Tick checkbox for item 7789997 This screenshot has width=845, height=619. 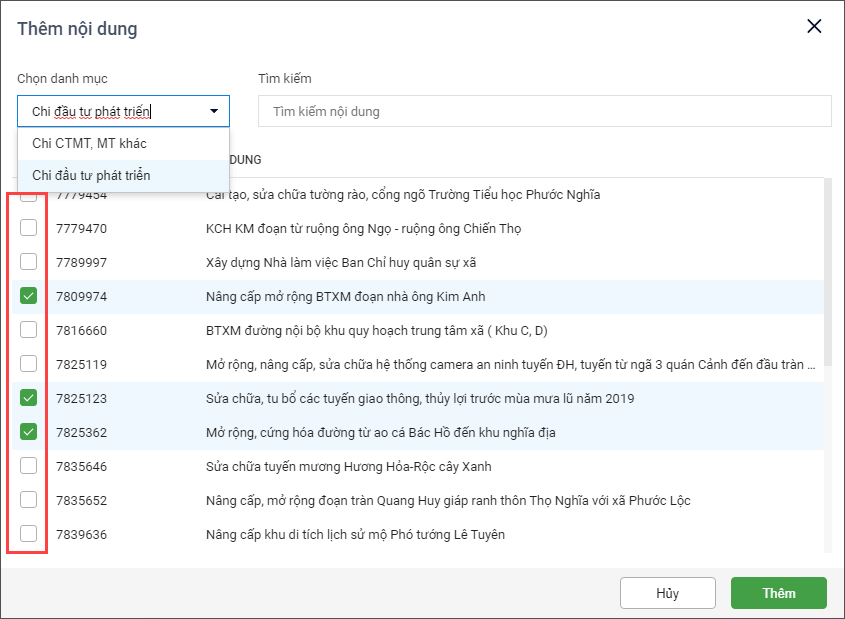[29, 262]
